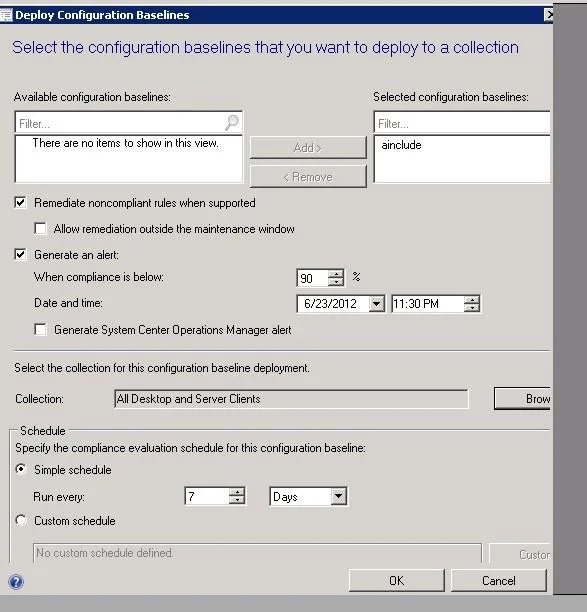Click the blue help question mark icon
Screen dimensions: 587x612
tap(16, 582)
